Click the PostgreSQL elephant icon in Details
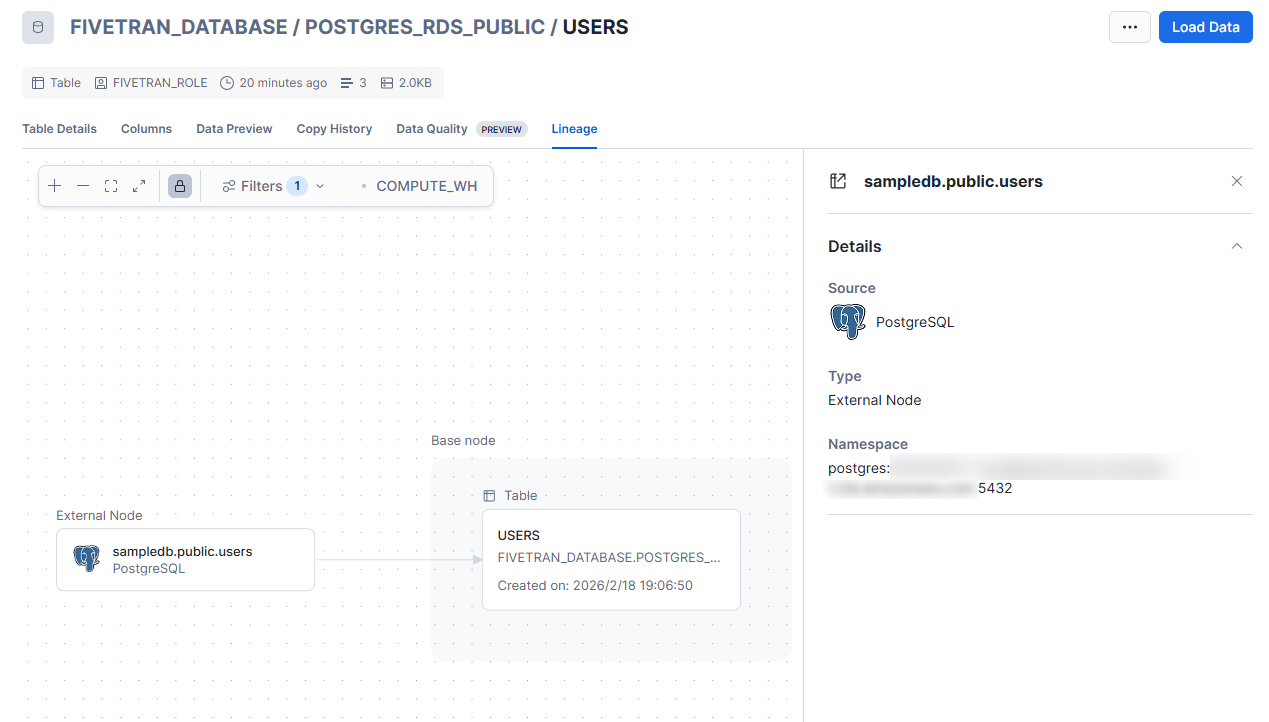This screenshot has width=1269, height=722. tap(848, 322)
